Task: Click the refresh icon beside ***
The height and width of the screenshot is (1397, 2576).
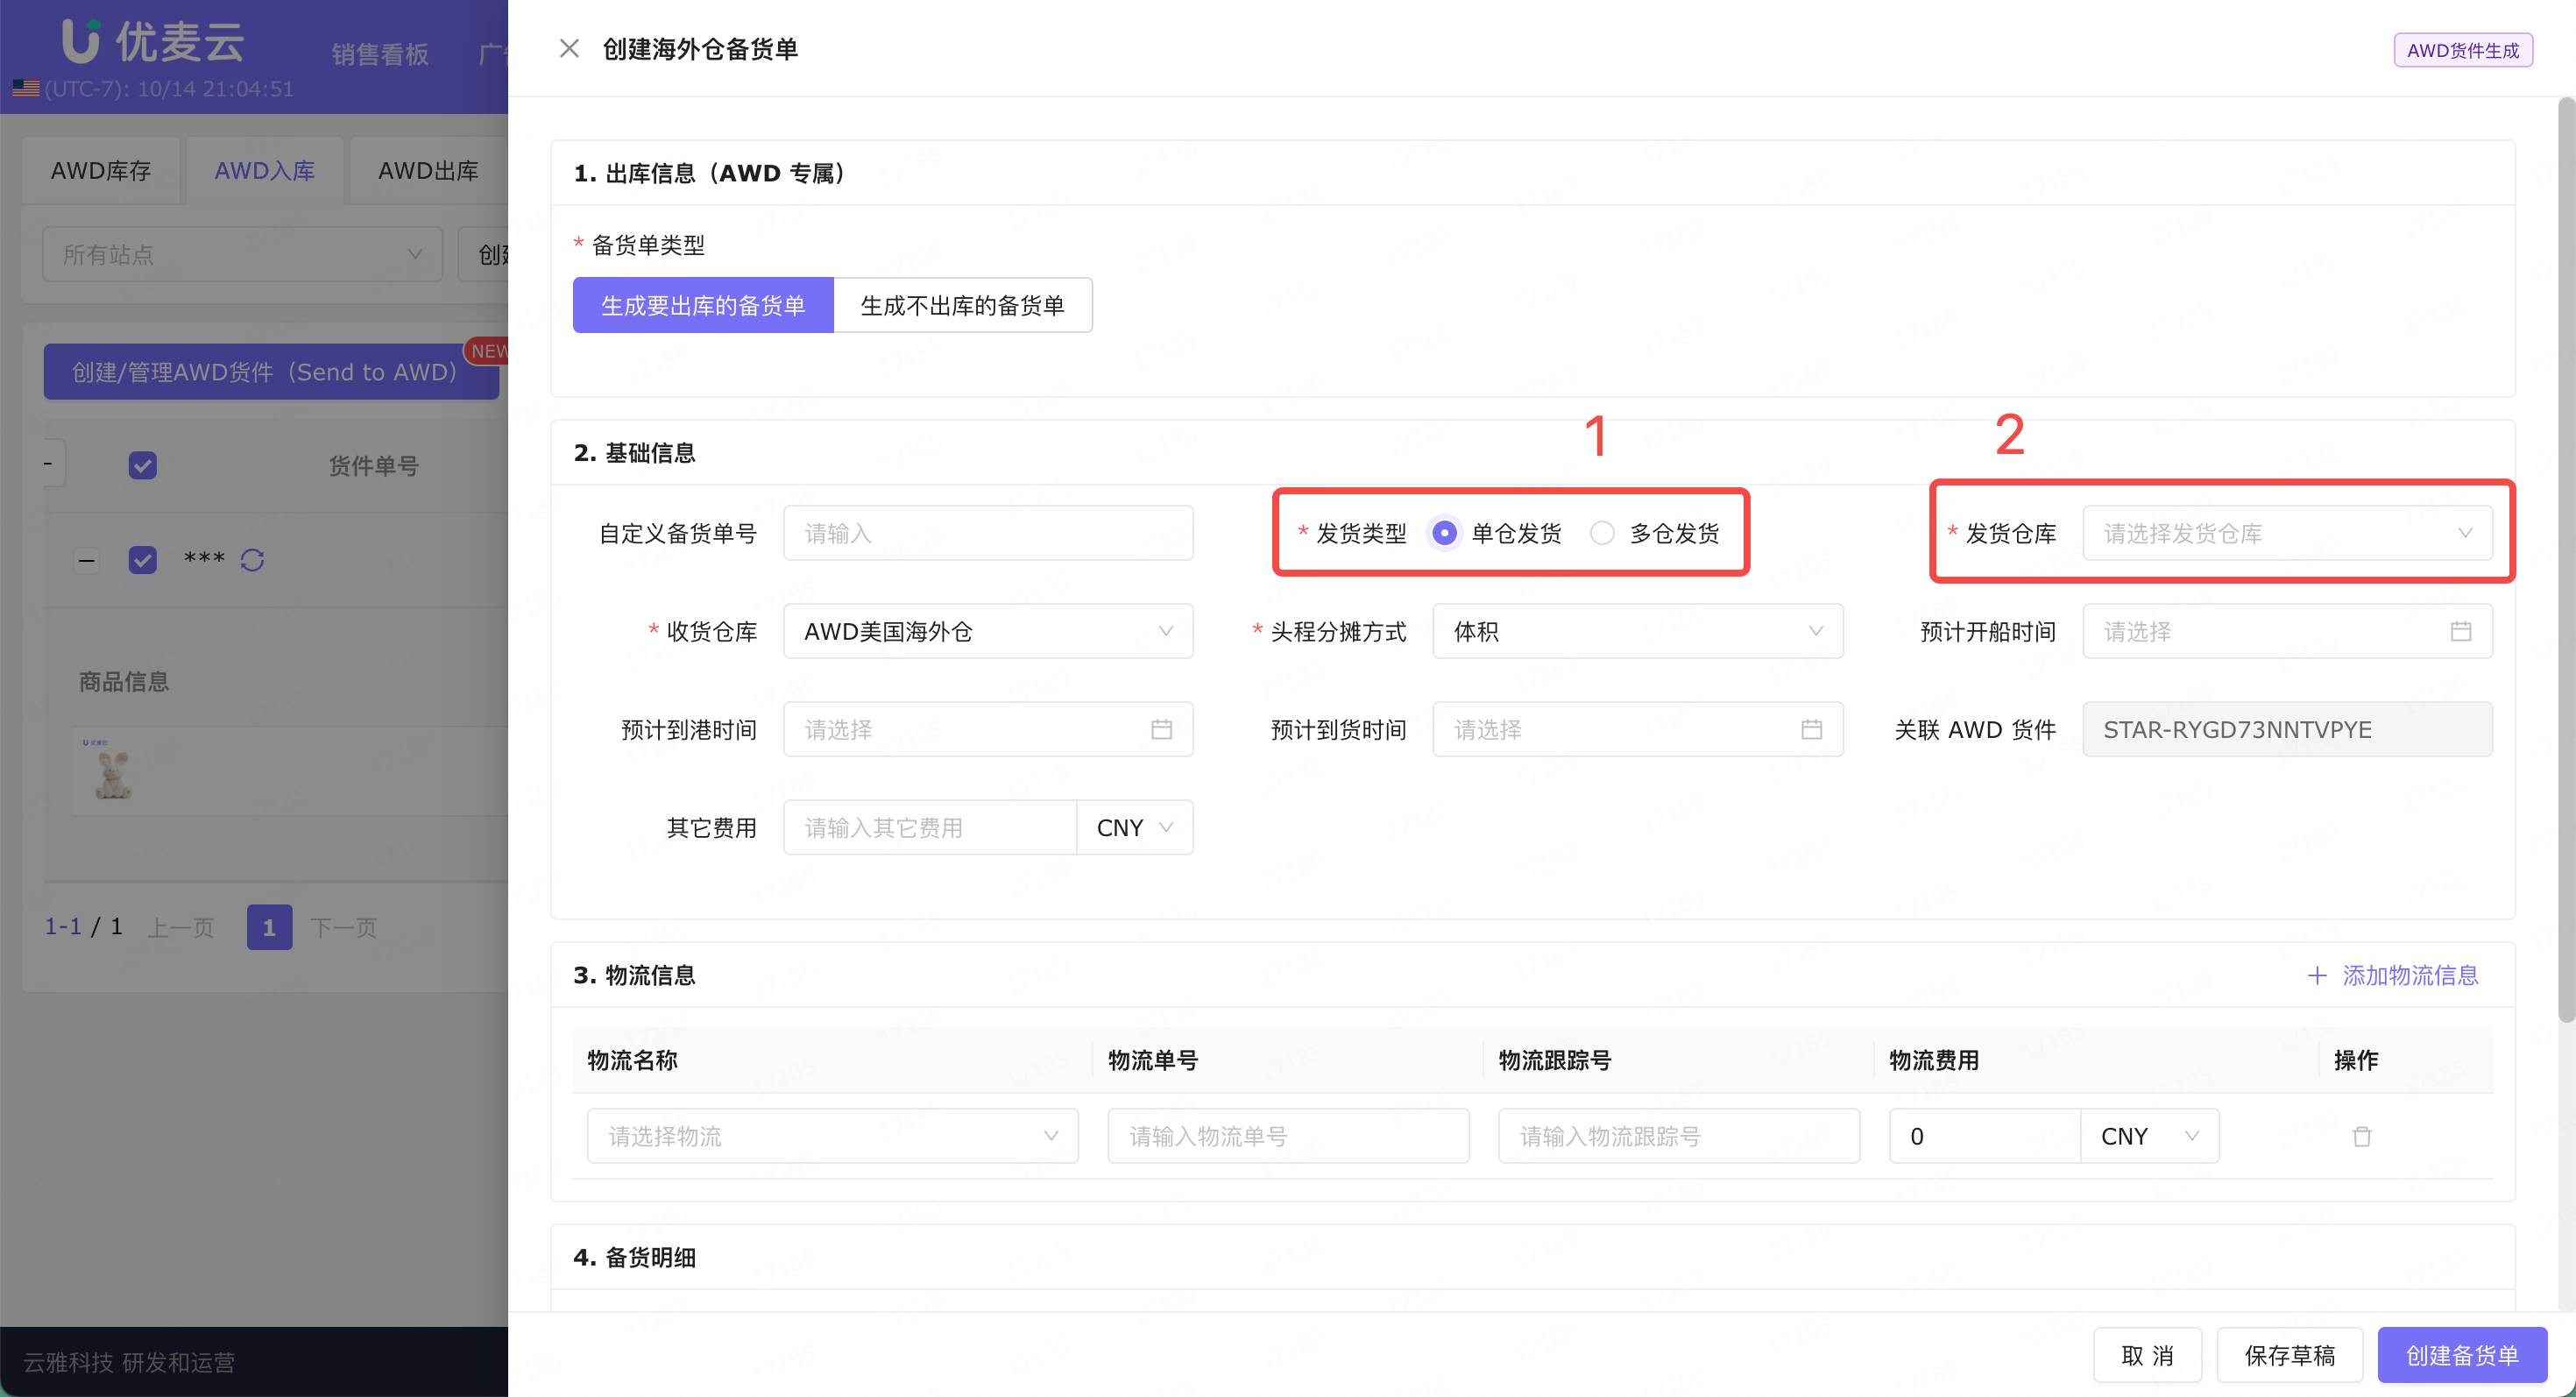Action: (252, 560)
